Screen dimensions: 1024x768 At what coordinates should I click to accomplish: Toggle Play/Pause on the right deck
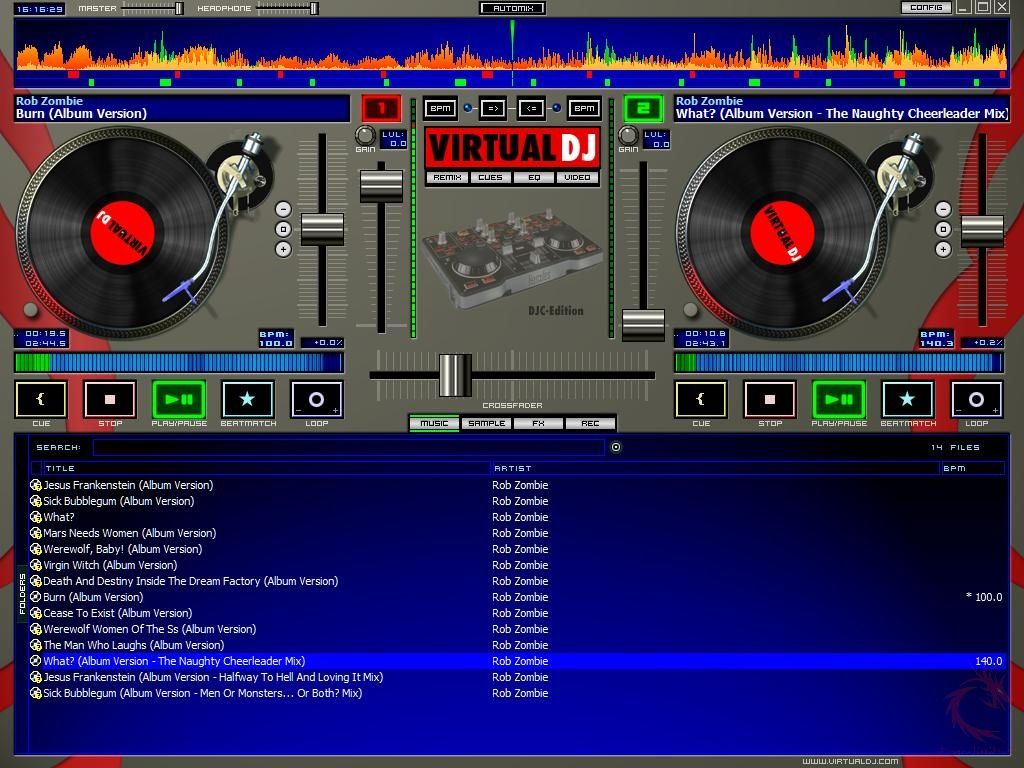click(839, 399)
